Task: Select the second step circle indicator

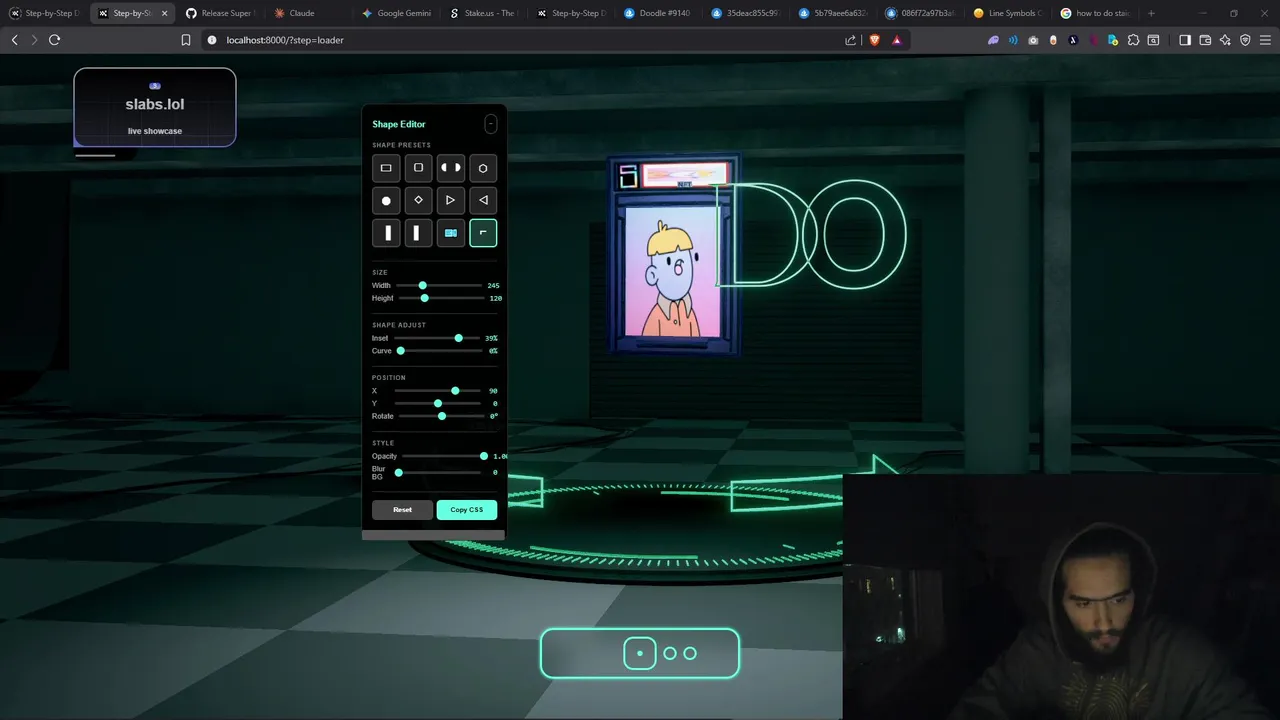Action: pos(670,653)
